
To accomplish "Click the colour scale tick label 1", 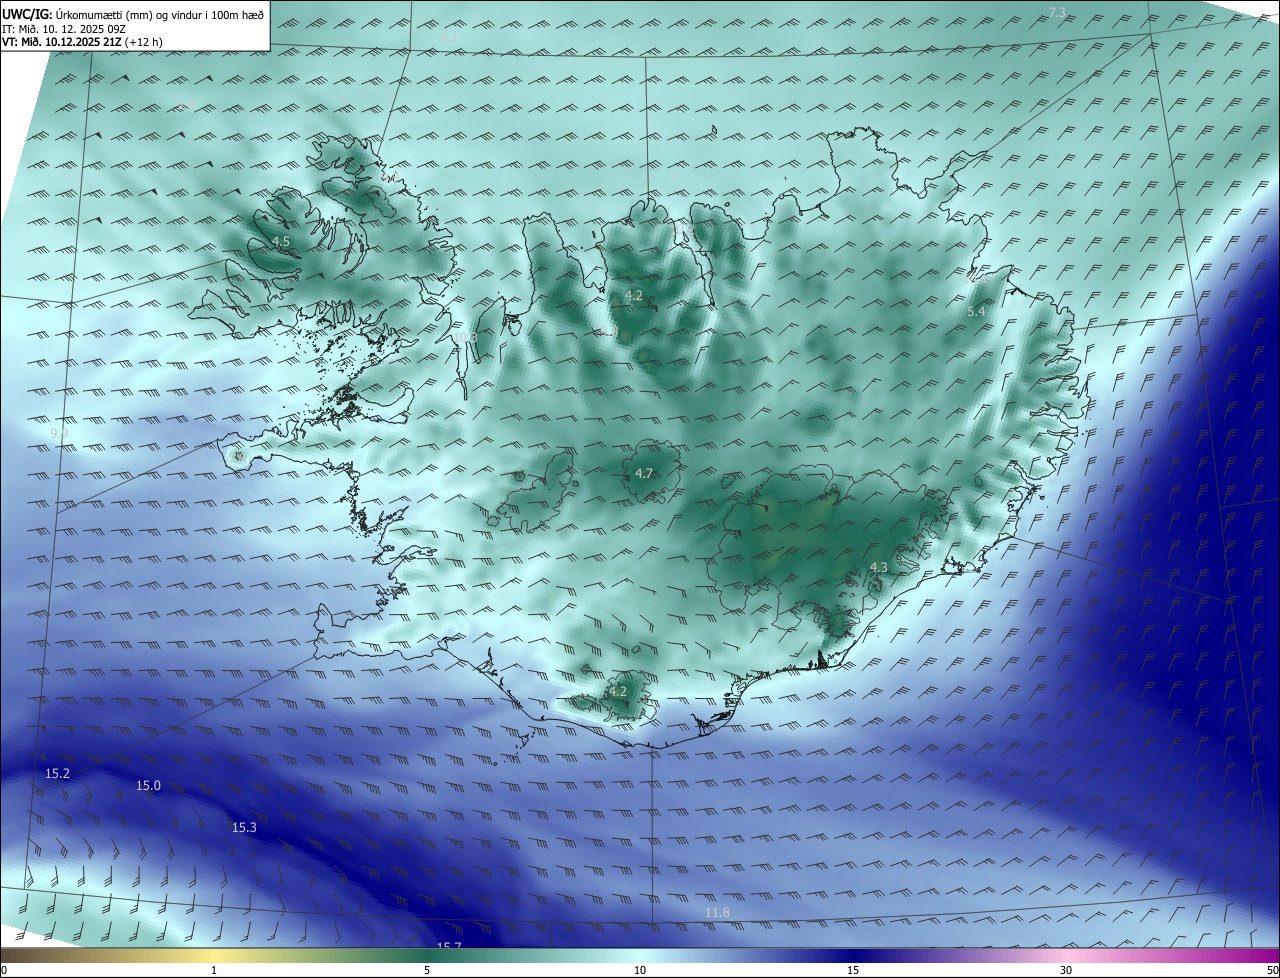I will click(x=215, y=970).
